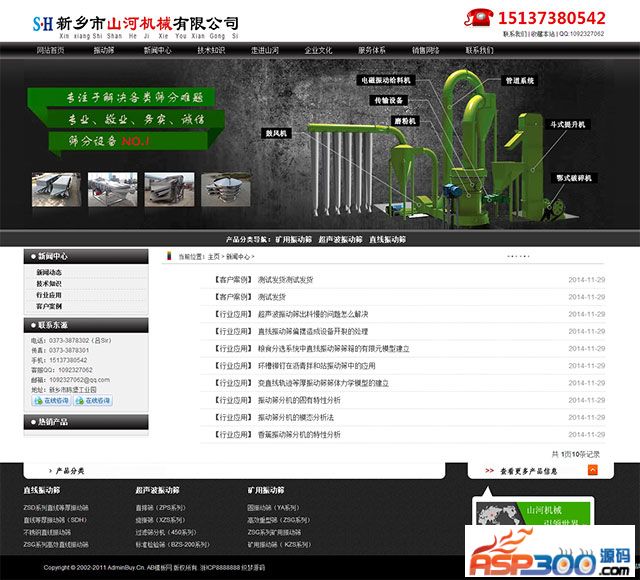Open round sieve thumbnail in banner
Screen dimensions: 640x580
point(226,189)
